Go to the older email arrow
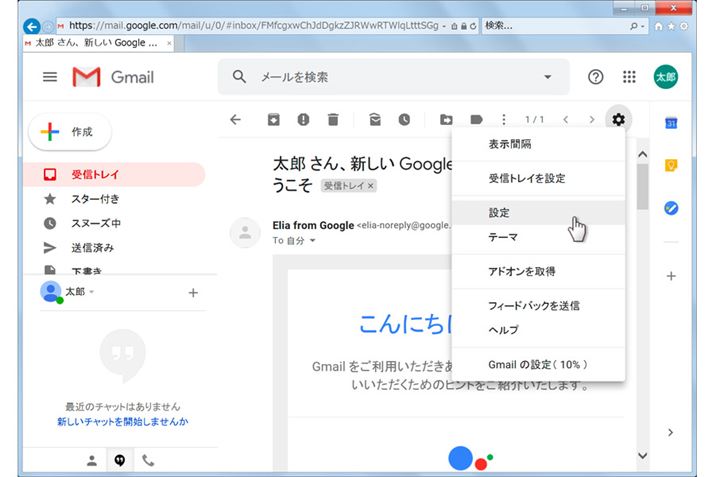Viewport: 715px width, 477px height. (x=592, y=119)
